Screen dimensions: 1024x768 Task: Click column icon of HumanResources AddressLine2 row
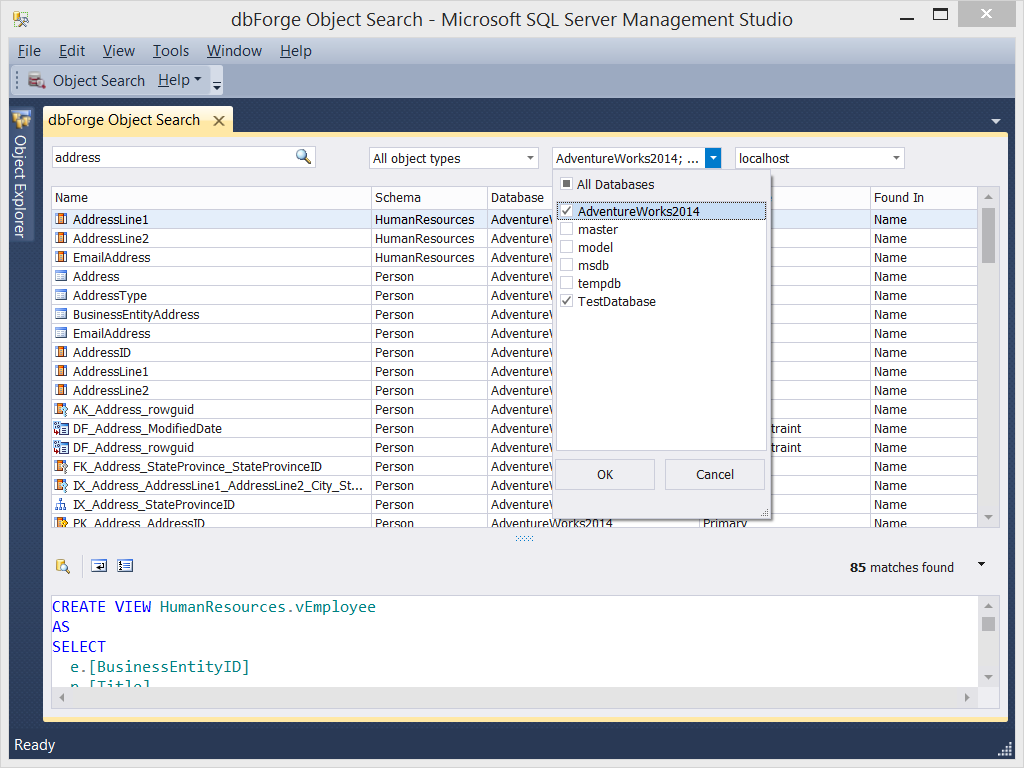point(61,238)
